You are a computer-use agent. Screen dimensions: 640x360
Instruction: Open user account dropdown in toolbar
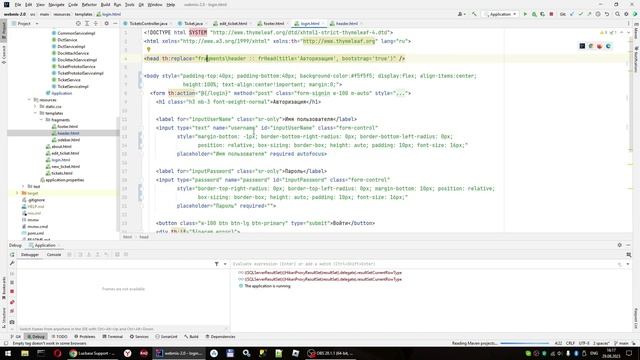pyautogui.click(x=461, y=14)
